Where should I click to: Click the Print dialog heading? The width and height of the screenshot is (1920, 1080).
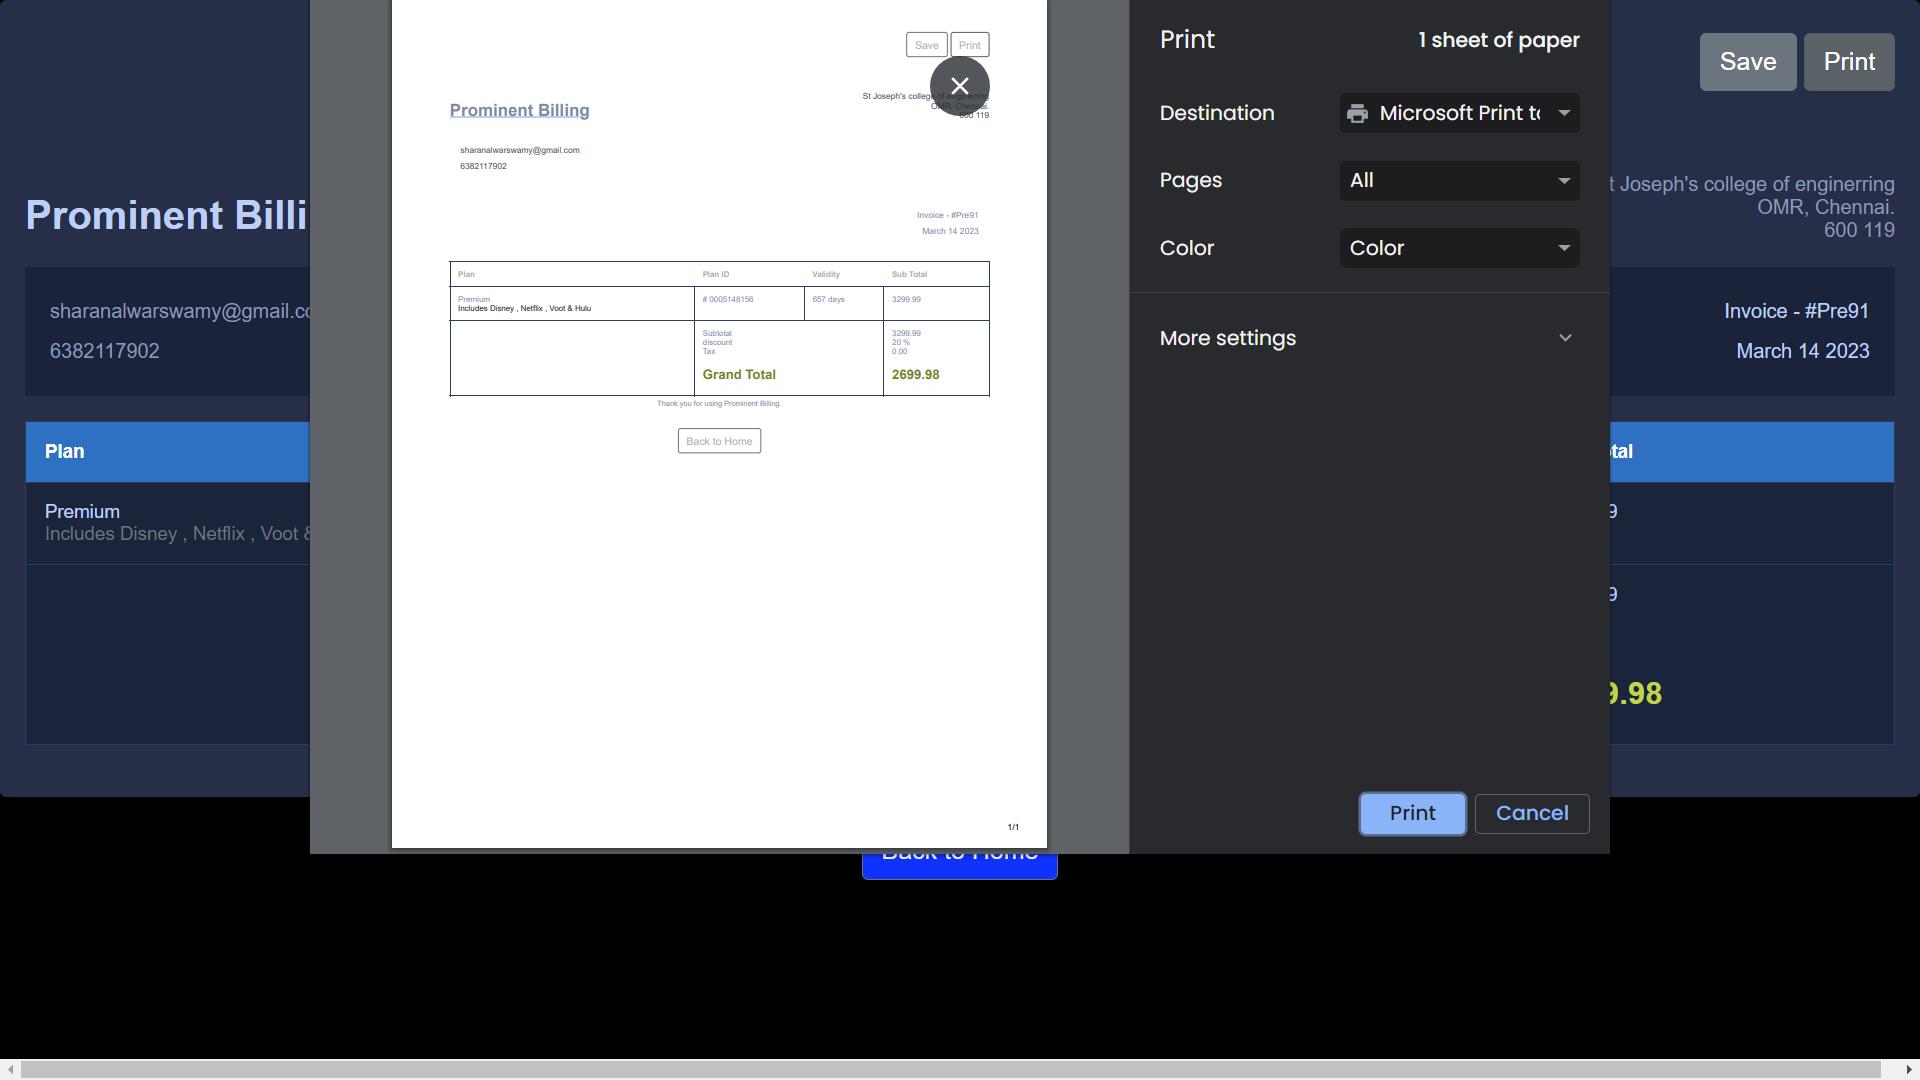click(1187, 39)
